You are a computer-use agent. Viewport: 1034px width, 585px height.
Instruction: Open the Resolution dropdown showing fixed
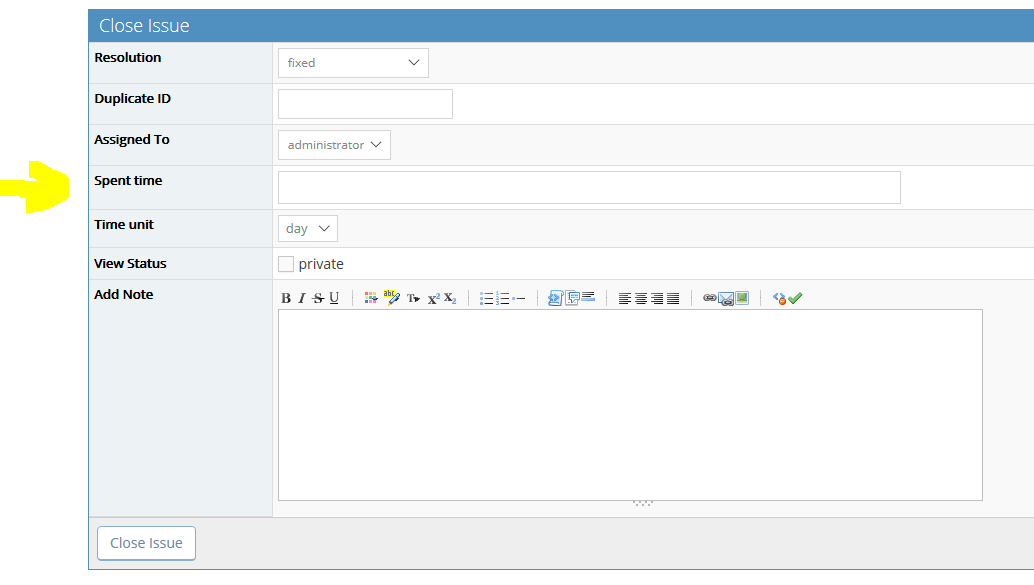point(353,63)
